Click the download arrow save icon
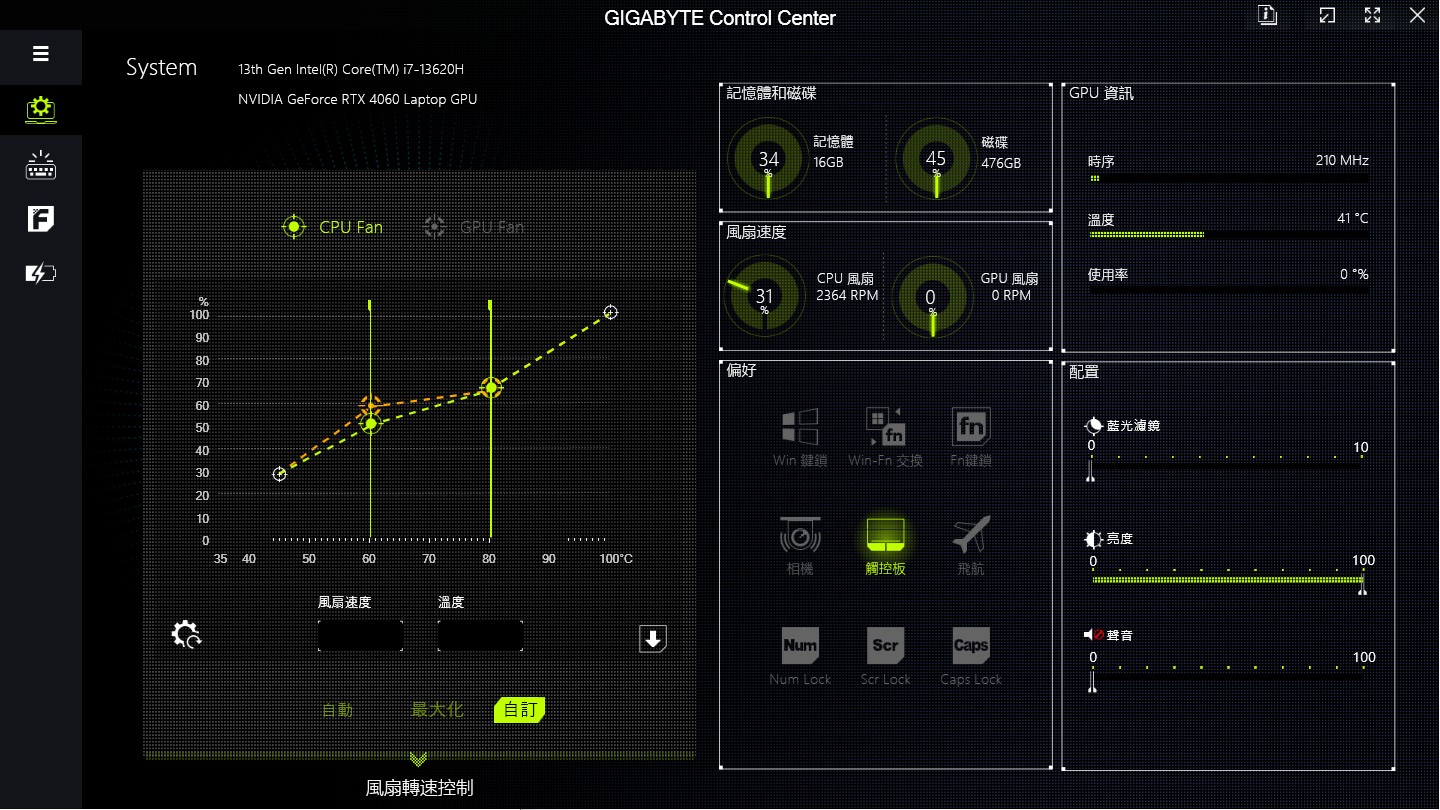Image resolution: width=1440 pixels, height=810 pixels. (x=653, y=639)
